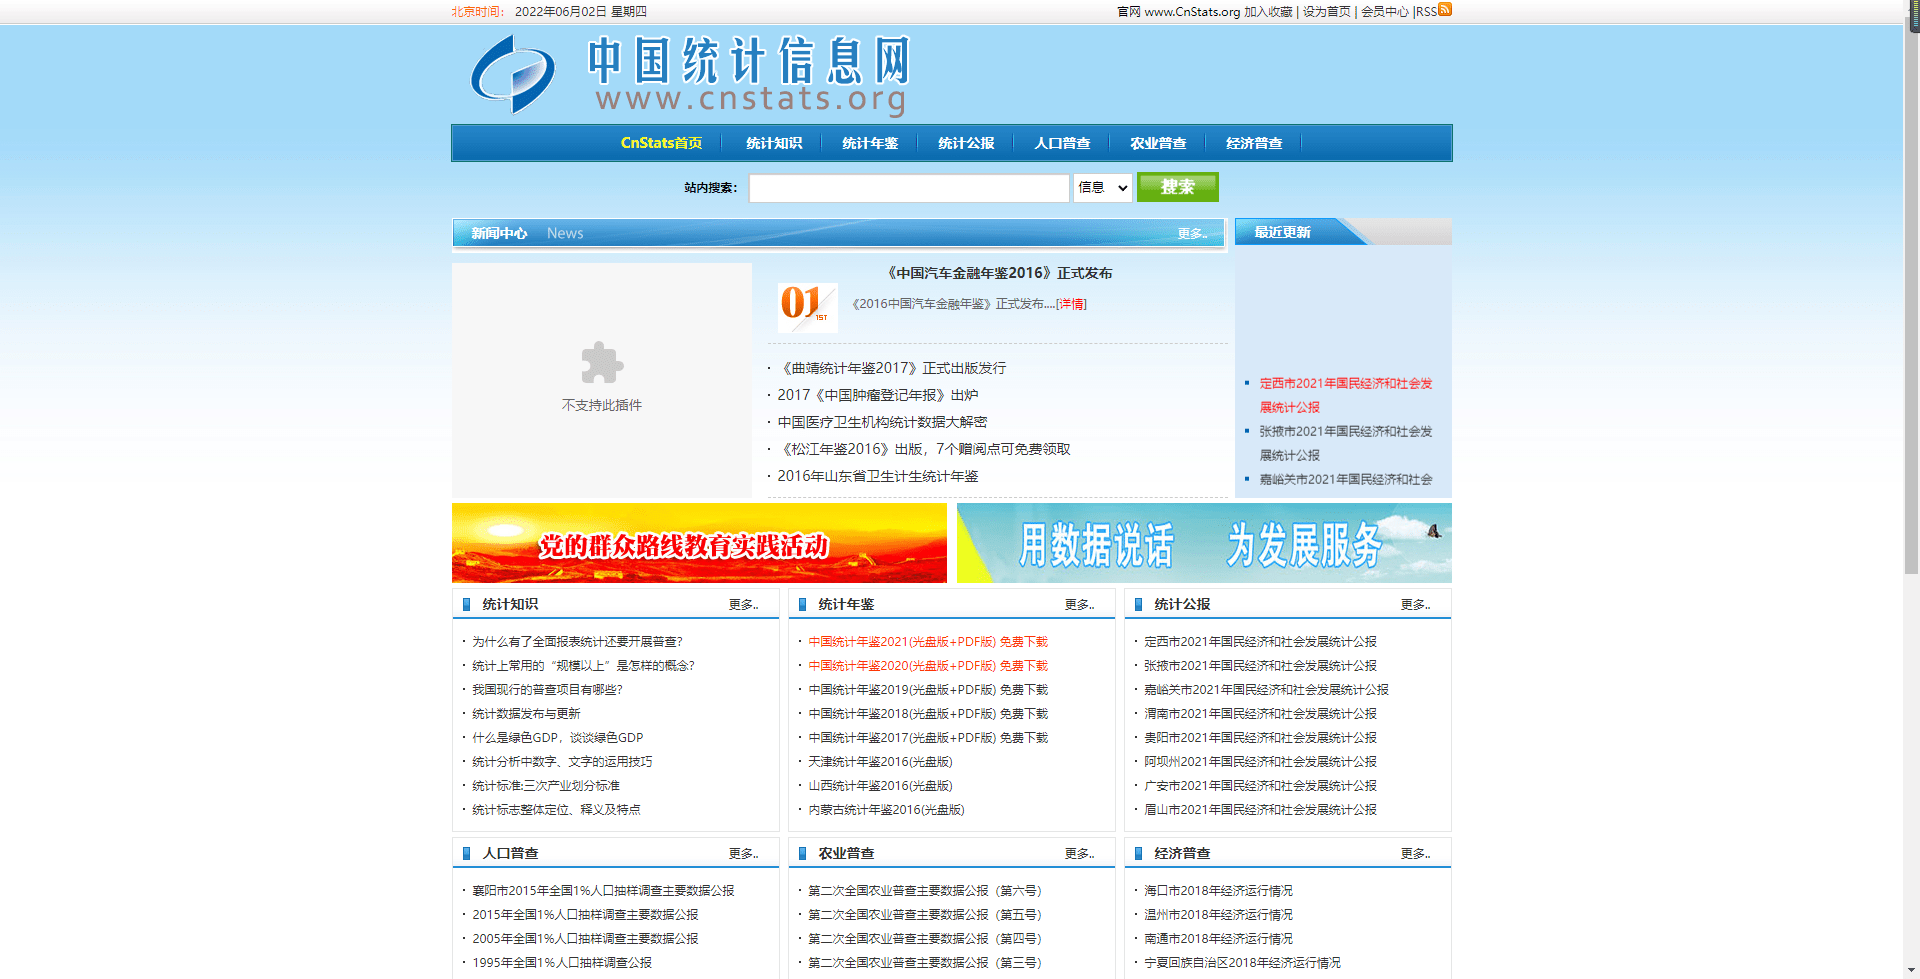Image resolution: width=1920 pixels, height=979 pixels.
Task: Open the red 党的群众路线教育实践活动 banner
Action: (x=699, y=543)
